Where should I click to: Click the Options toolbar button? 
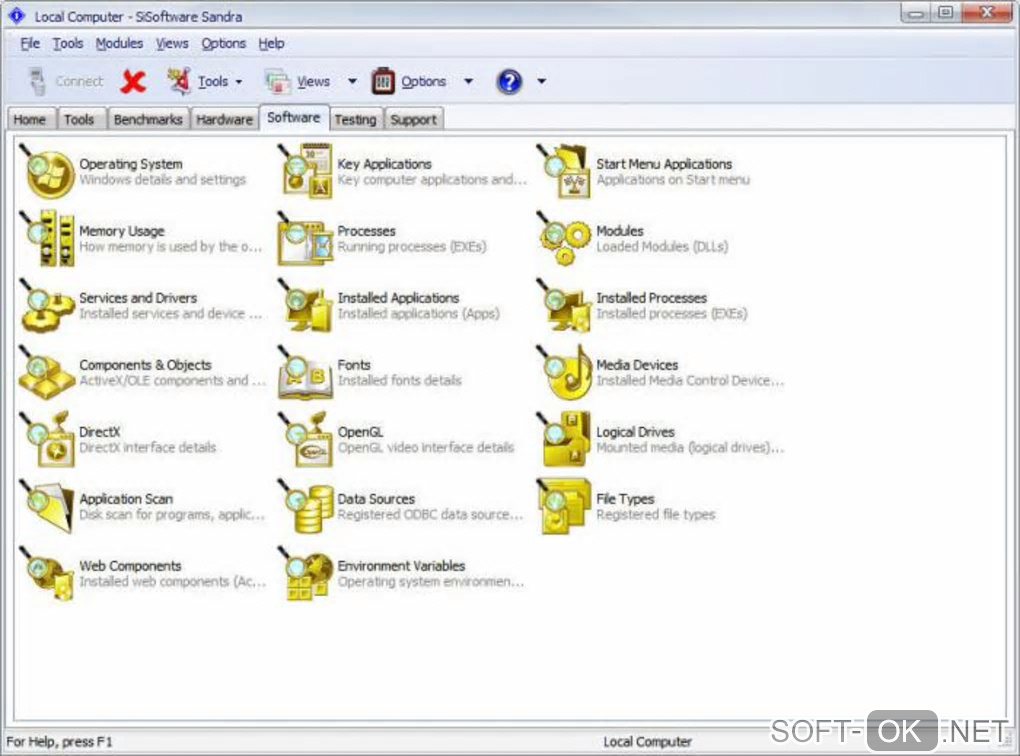(x=409, y=82)
